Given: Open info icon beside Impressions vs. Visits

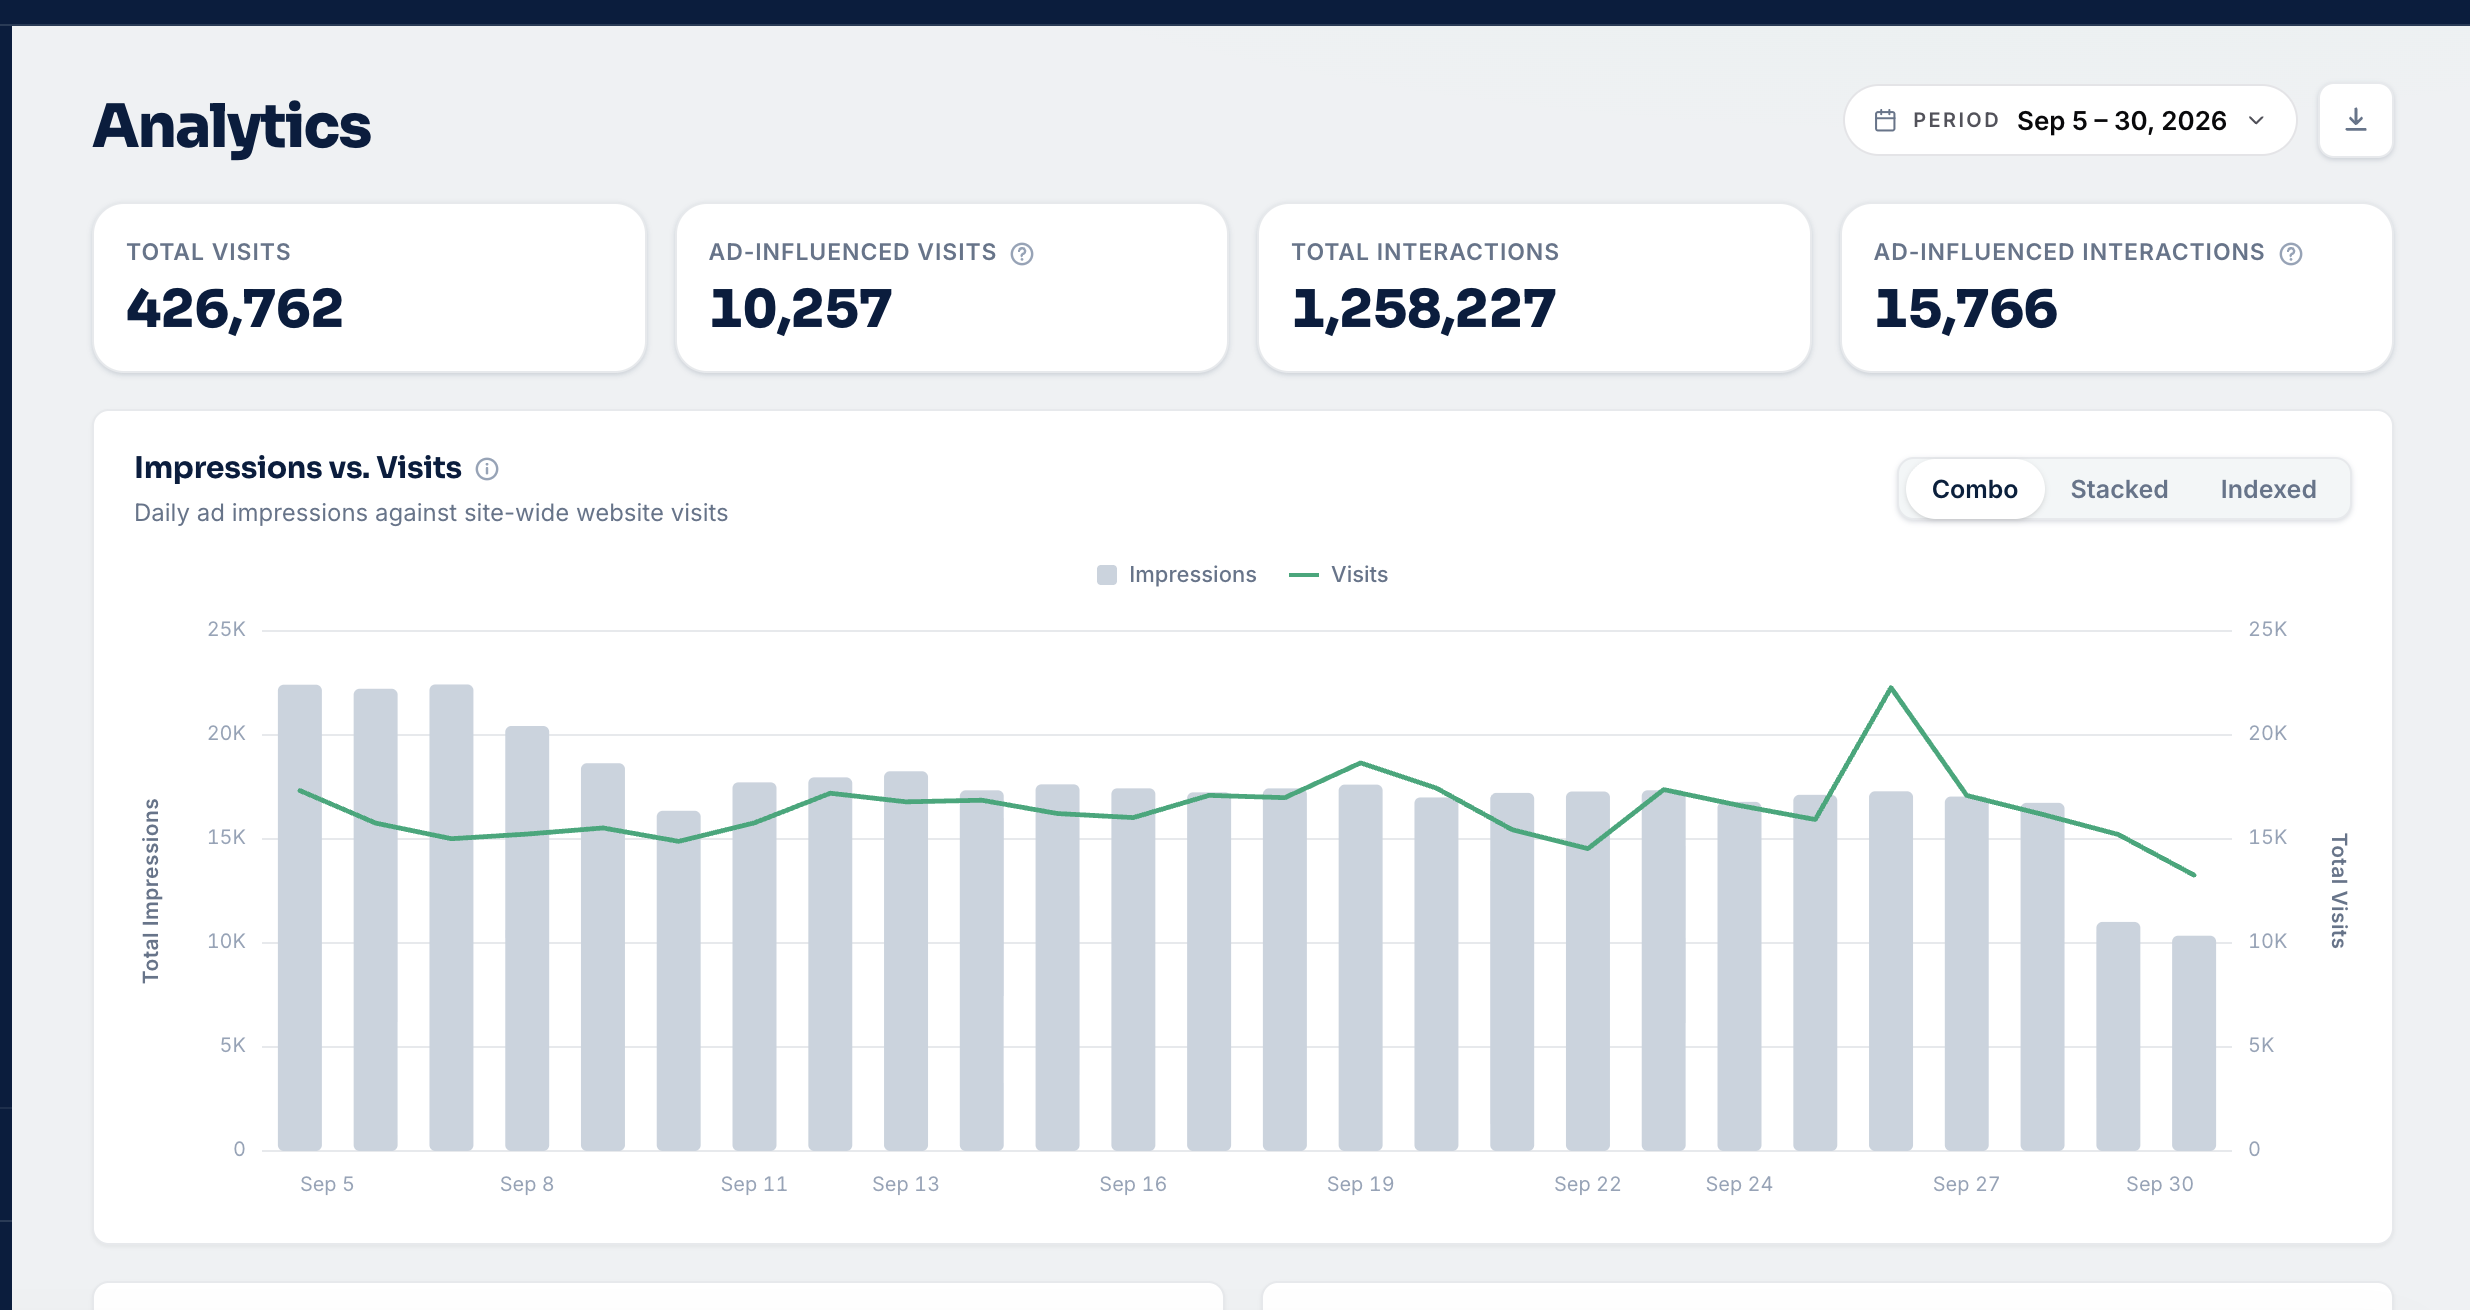Looking at the screenshot, I should [487, 469].
